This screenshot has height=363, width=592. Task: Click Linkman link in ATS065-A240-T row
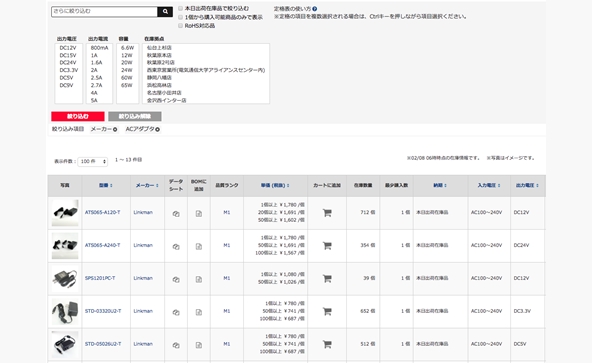tap(143, 246)
